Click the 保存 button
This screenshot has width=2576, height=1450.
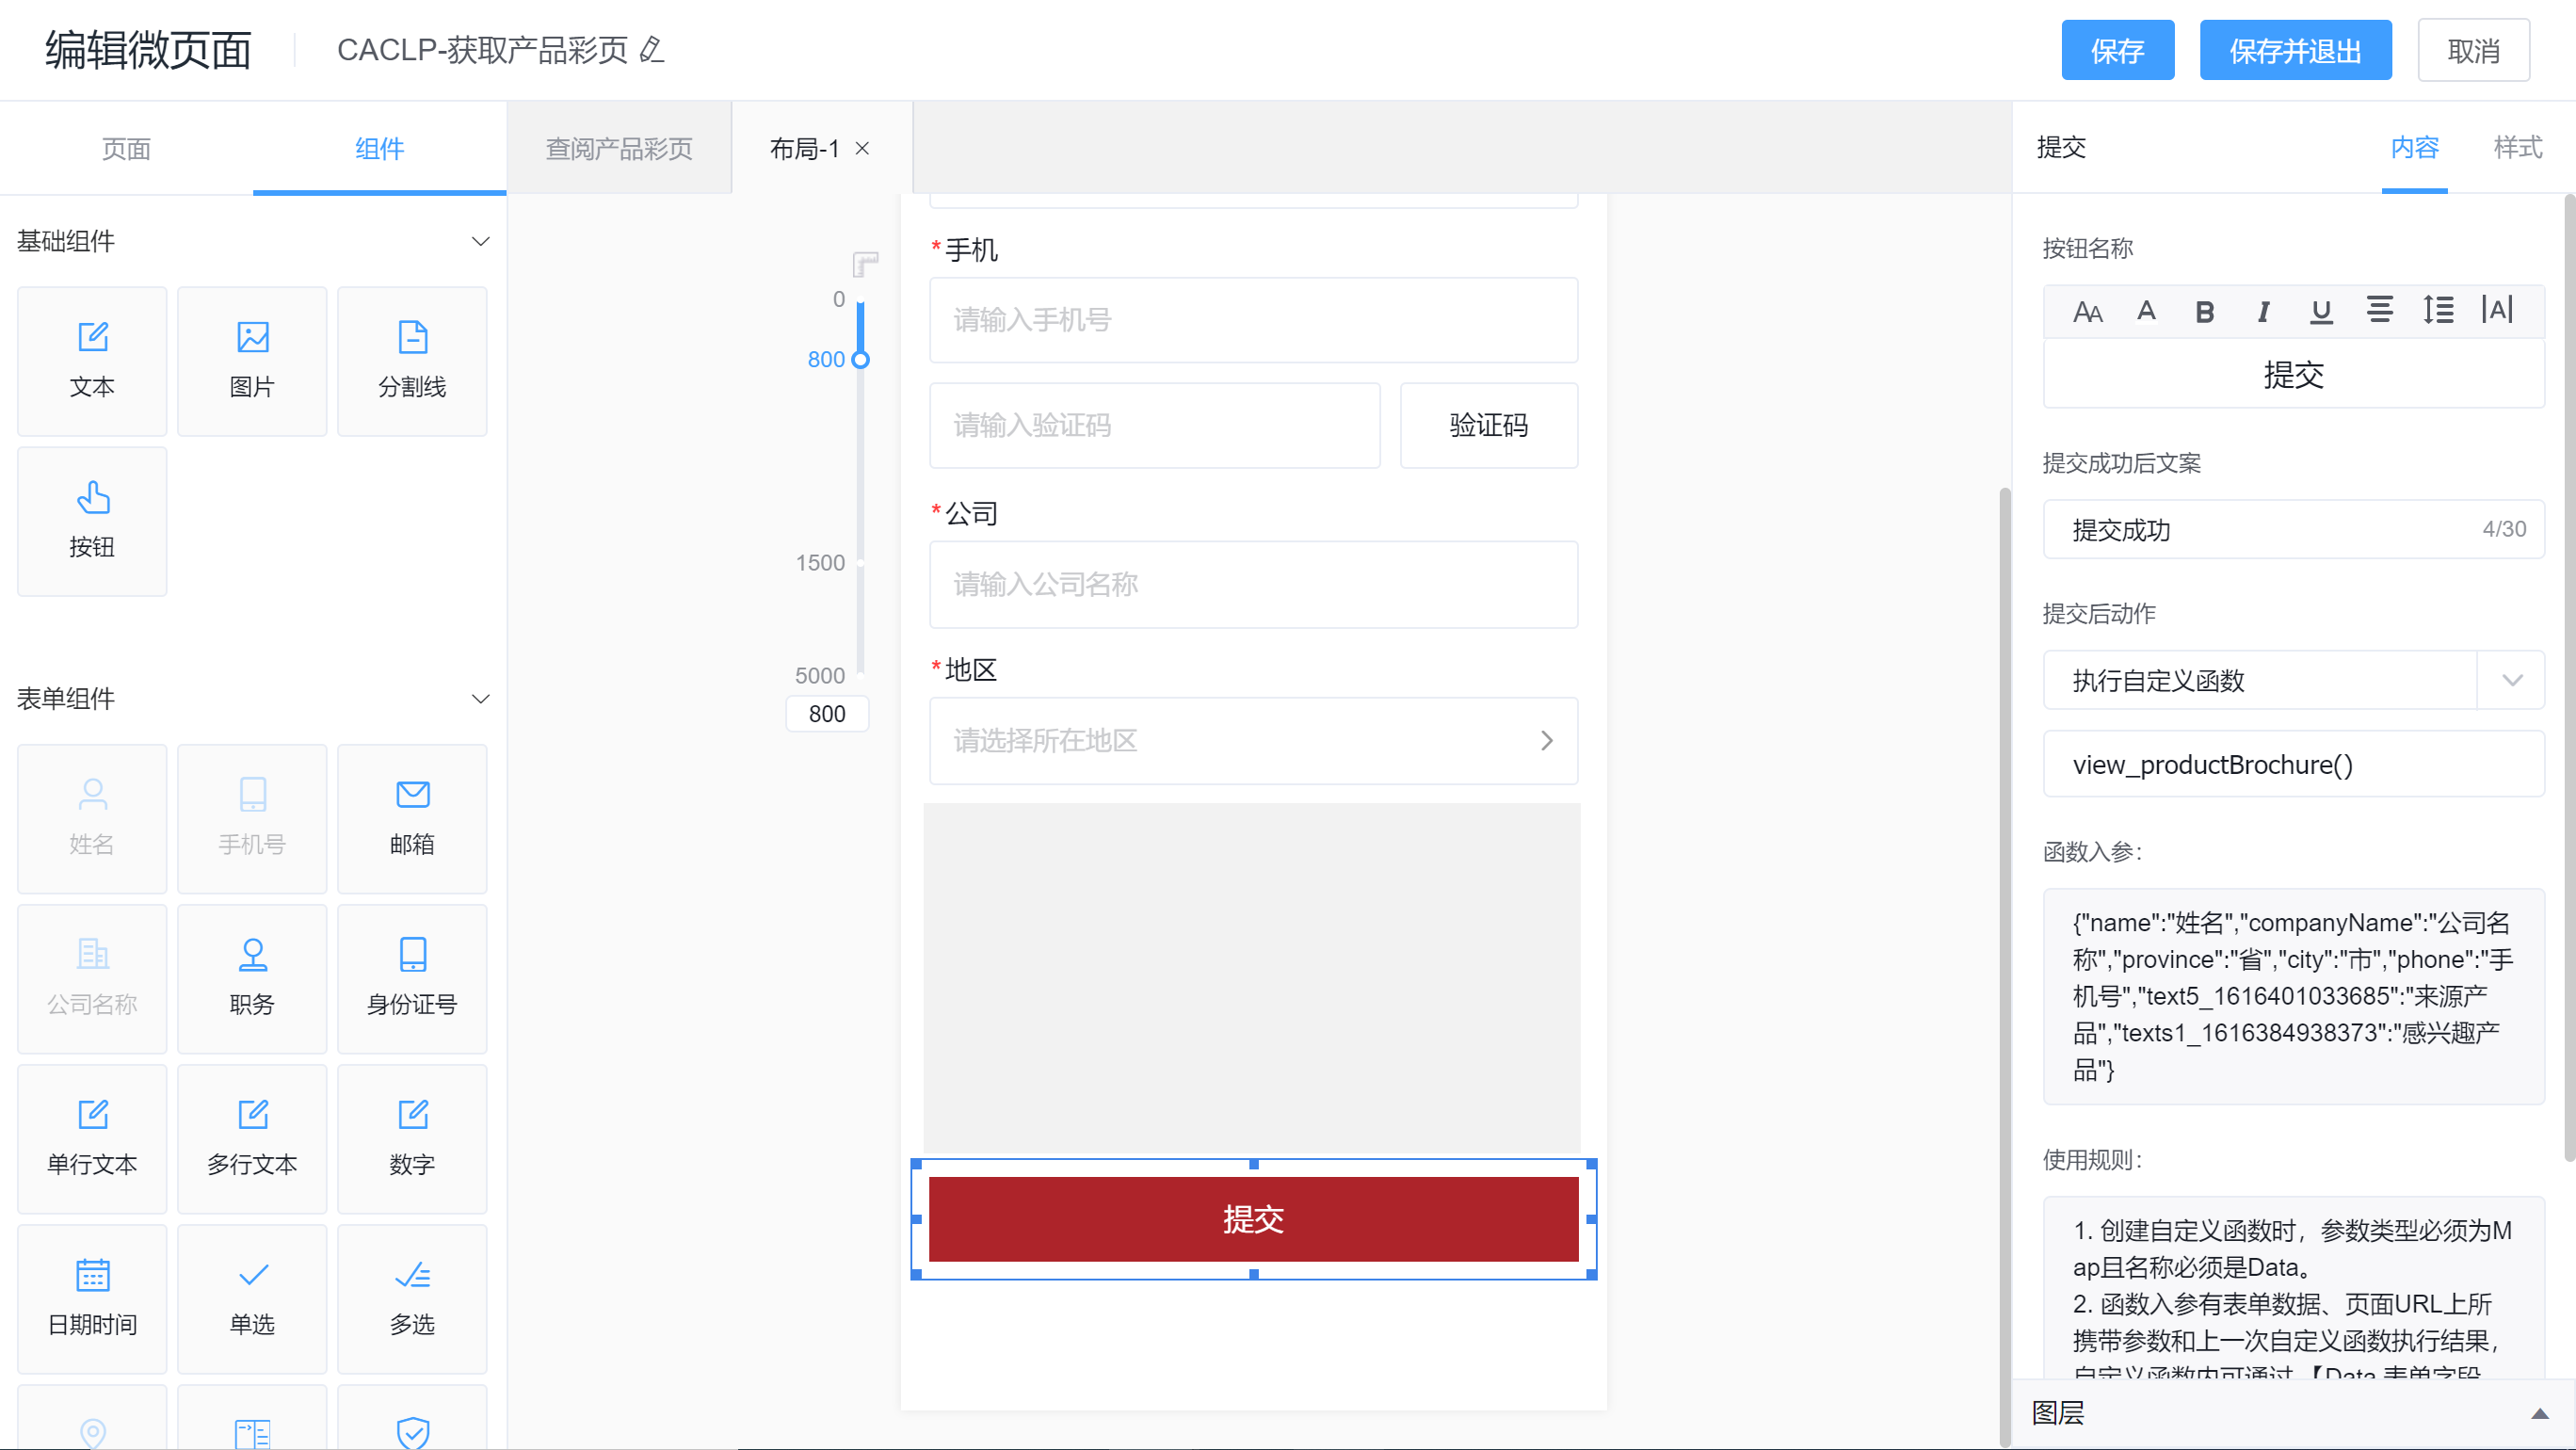pyautogui.click(x=2117, y=50)
